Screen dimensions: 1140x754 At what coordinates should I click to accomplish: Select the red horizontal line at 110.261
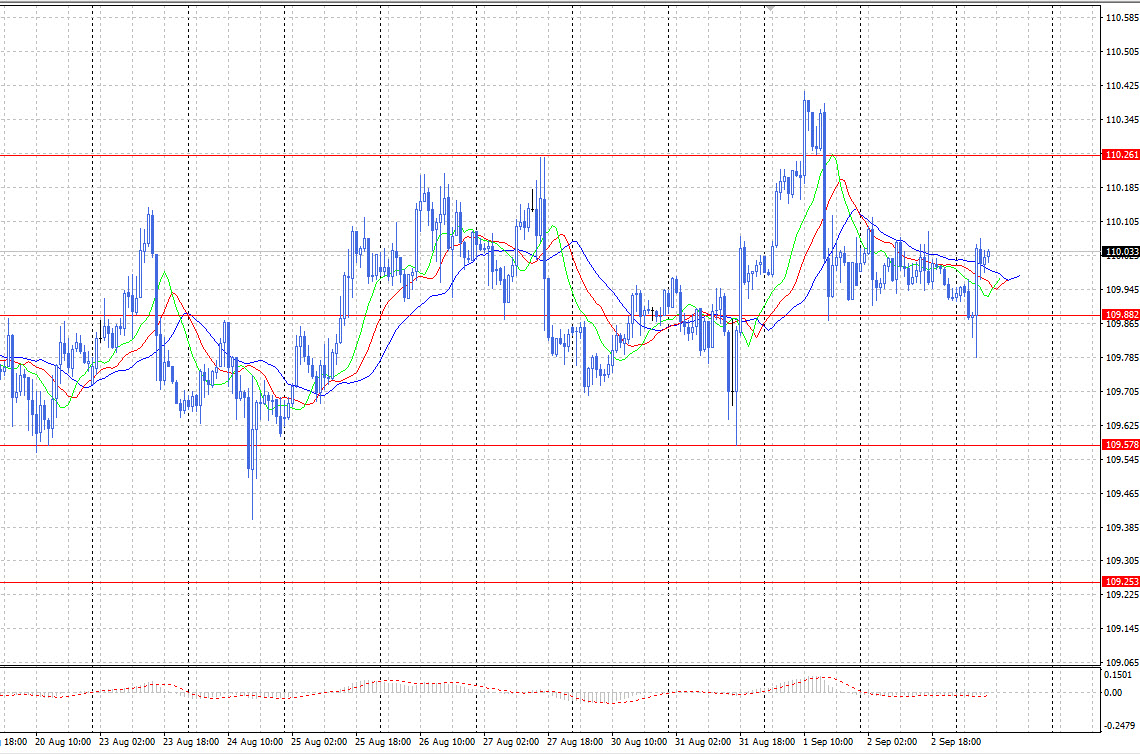tap(550, 155)
